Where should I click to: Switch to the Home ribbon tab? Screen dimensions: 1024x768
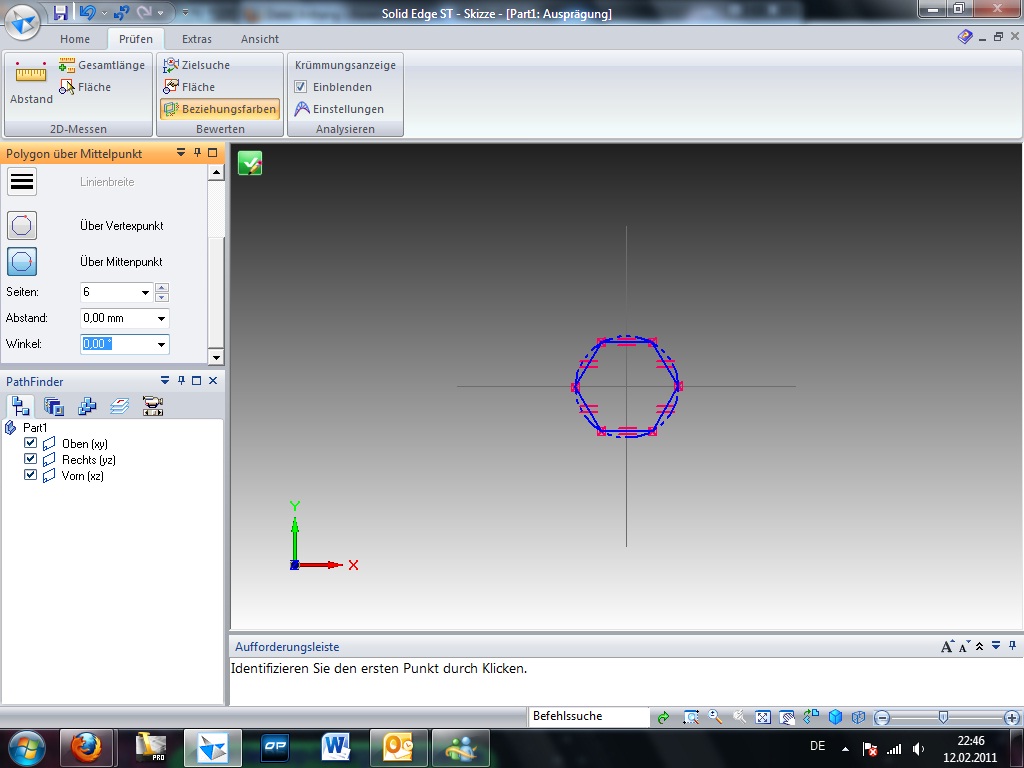pyautogui.click(x=75, y=39)
